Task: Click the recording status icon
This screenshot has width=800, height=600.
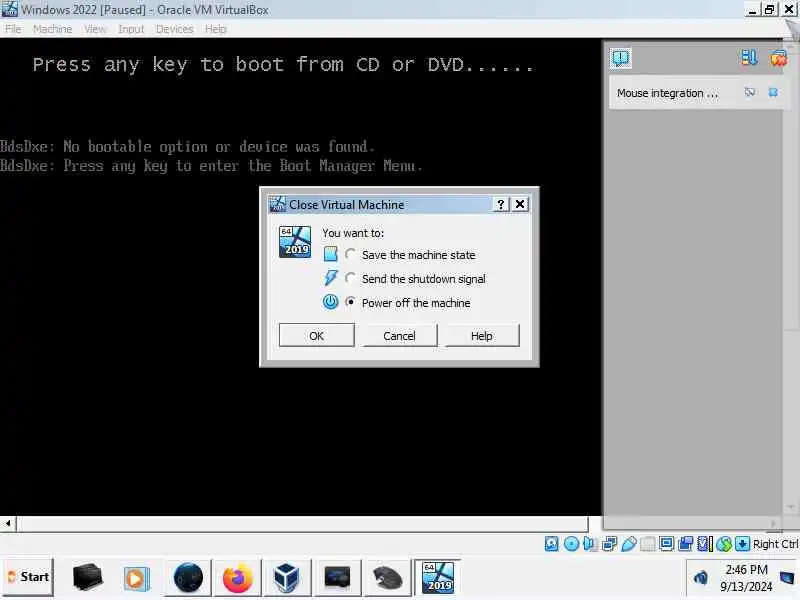Action: tap(685, 544)
